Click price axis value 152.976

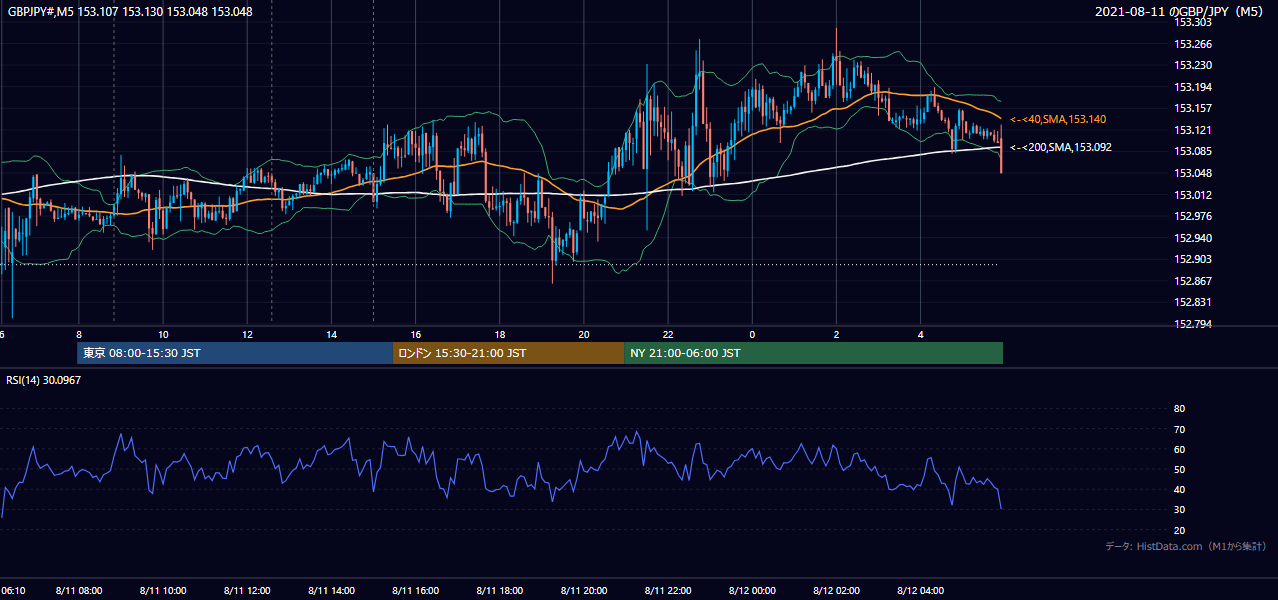click(1192, 216)
